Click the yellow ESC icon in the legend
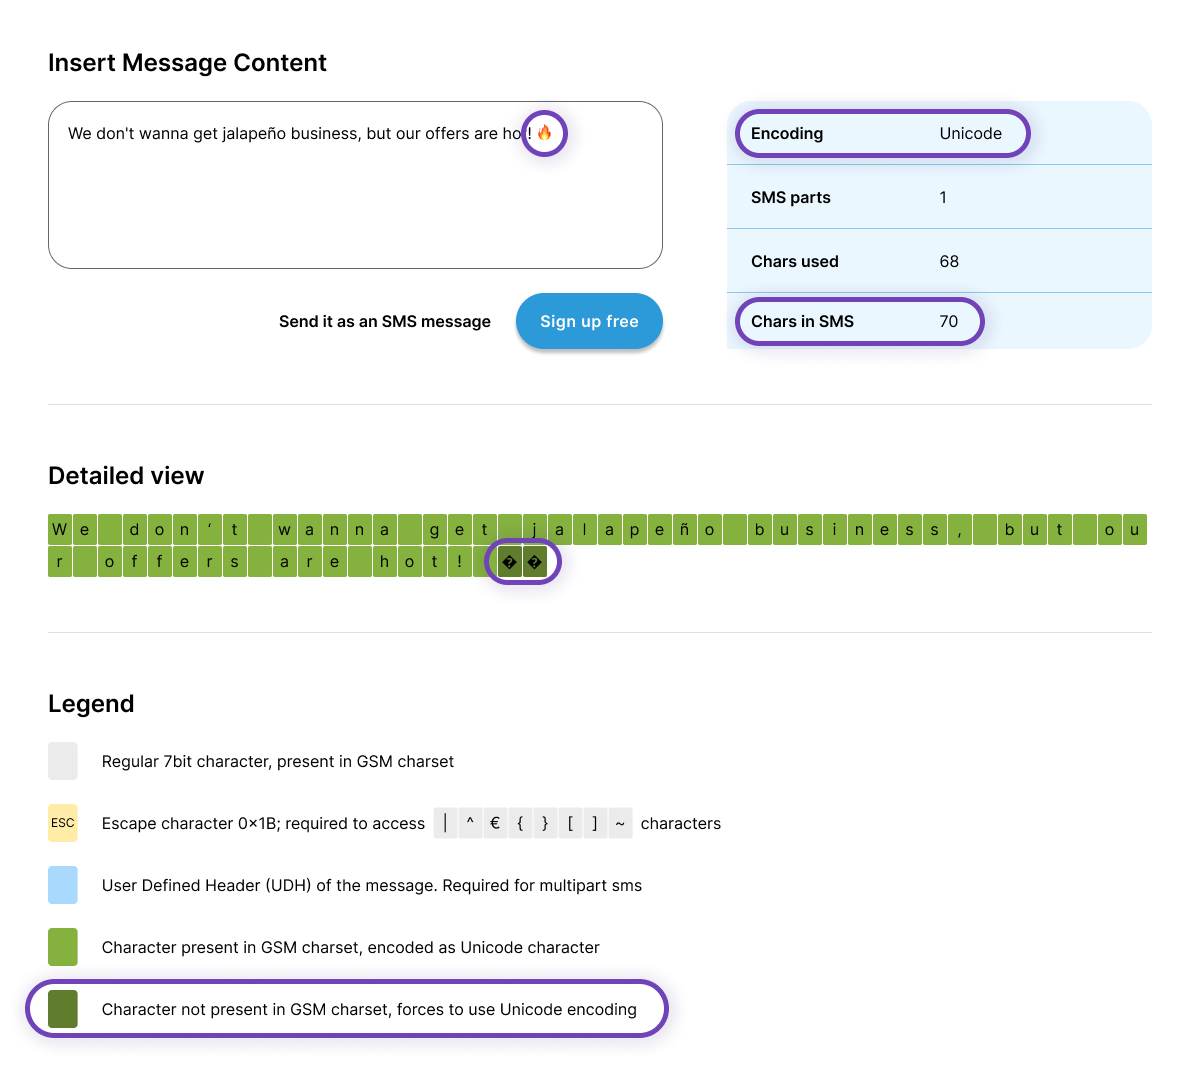Viewport: 1200px width, 1076px height. click(63, 823)
